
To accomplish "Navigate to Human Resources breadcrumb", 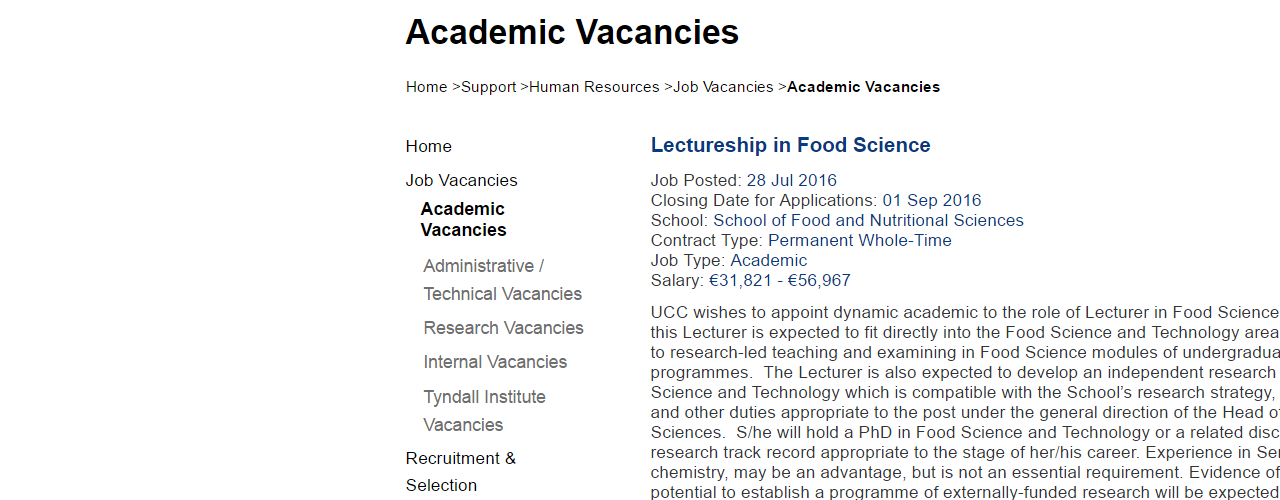I will point(594,87).
